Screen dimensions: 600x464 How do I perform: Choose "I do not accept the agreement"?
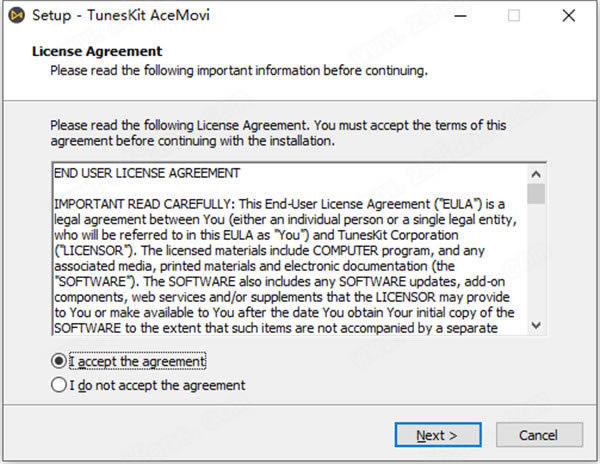(x=59, y=385)
